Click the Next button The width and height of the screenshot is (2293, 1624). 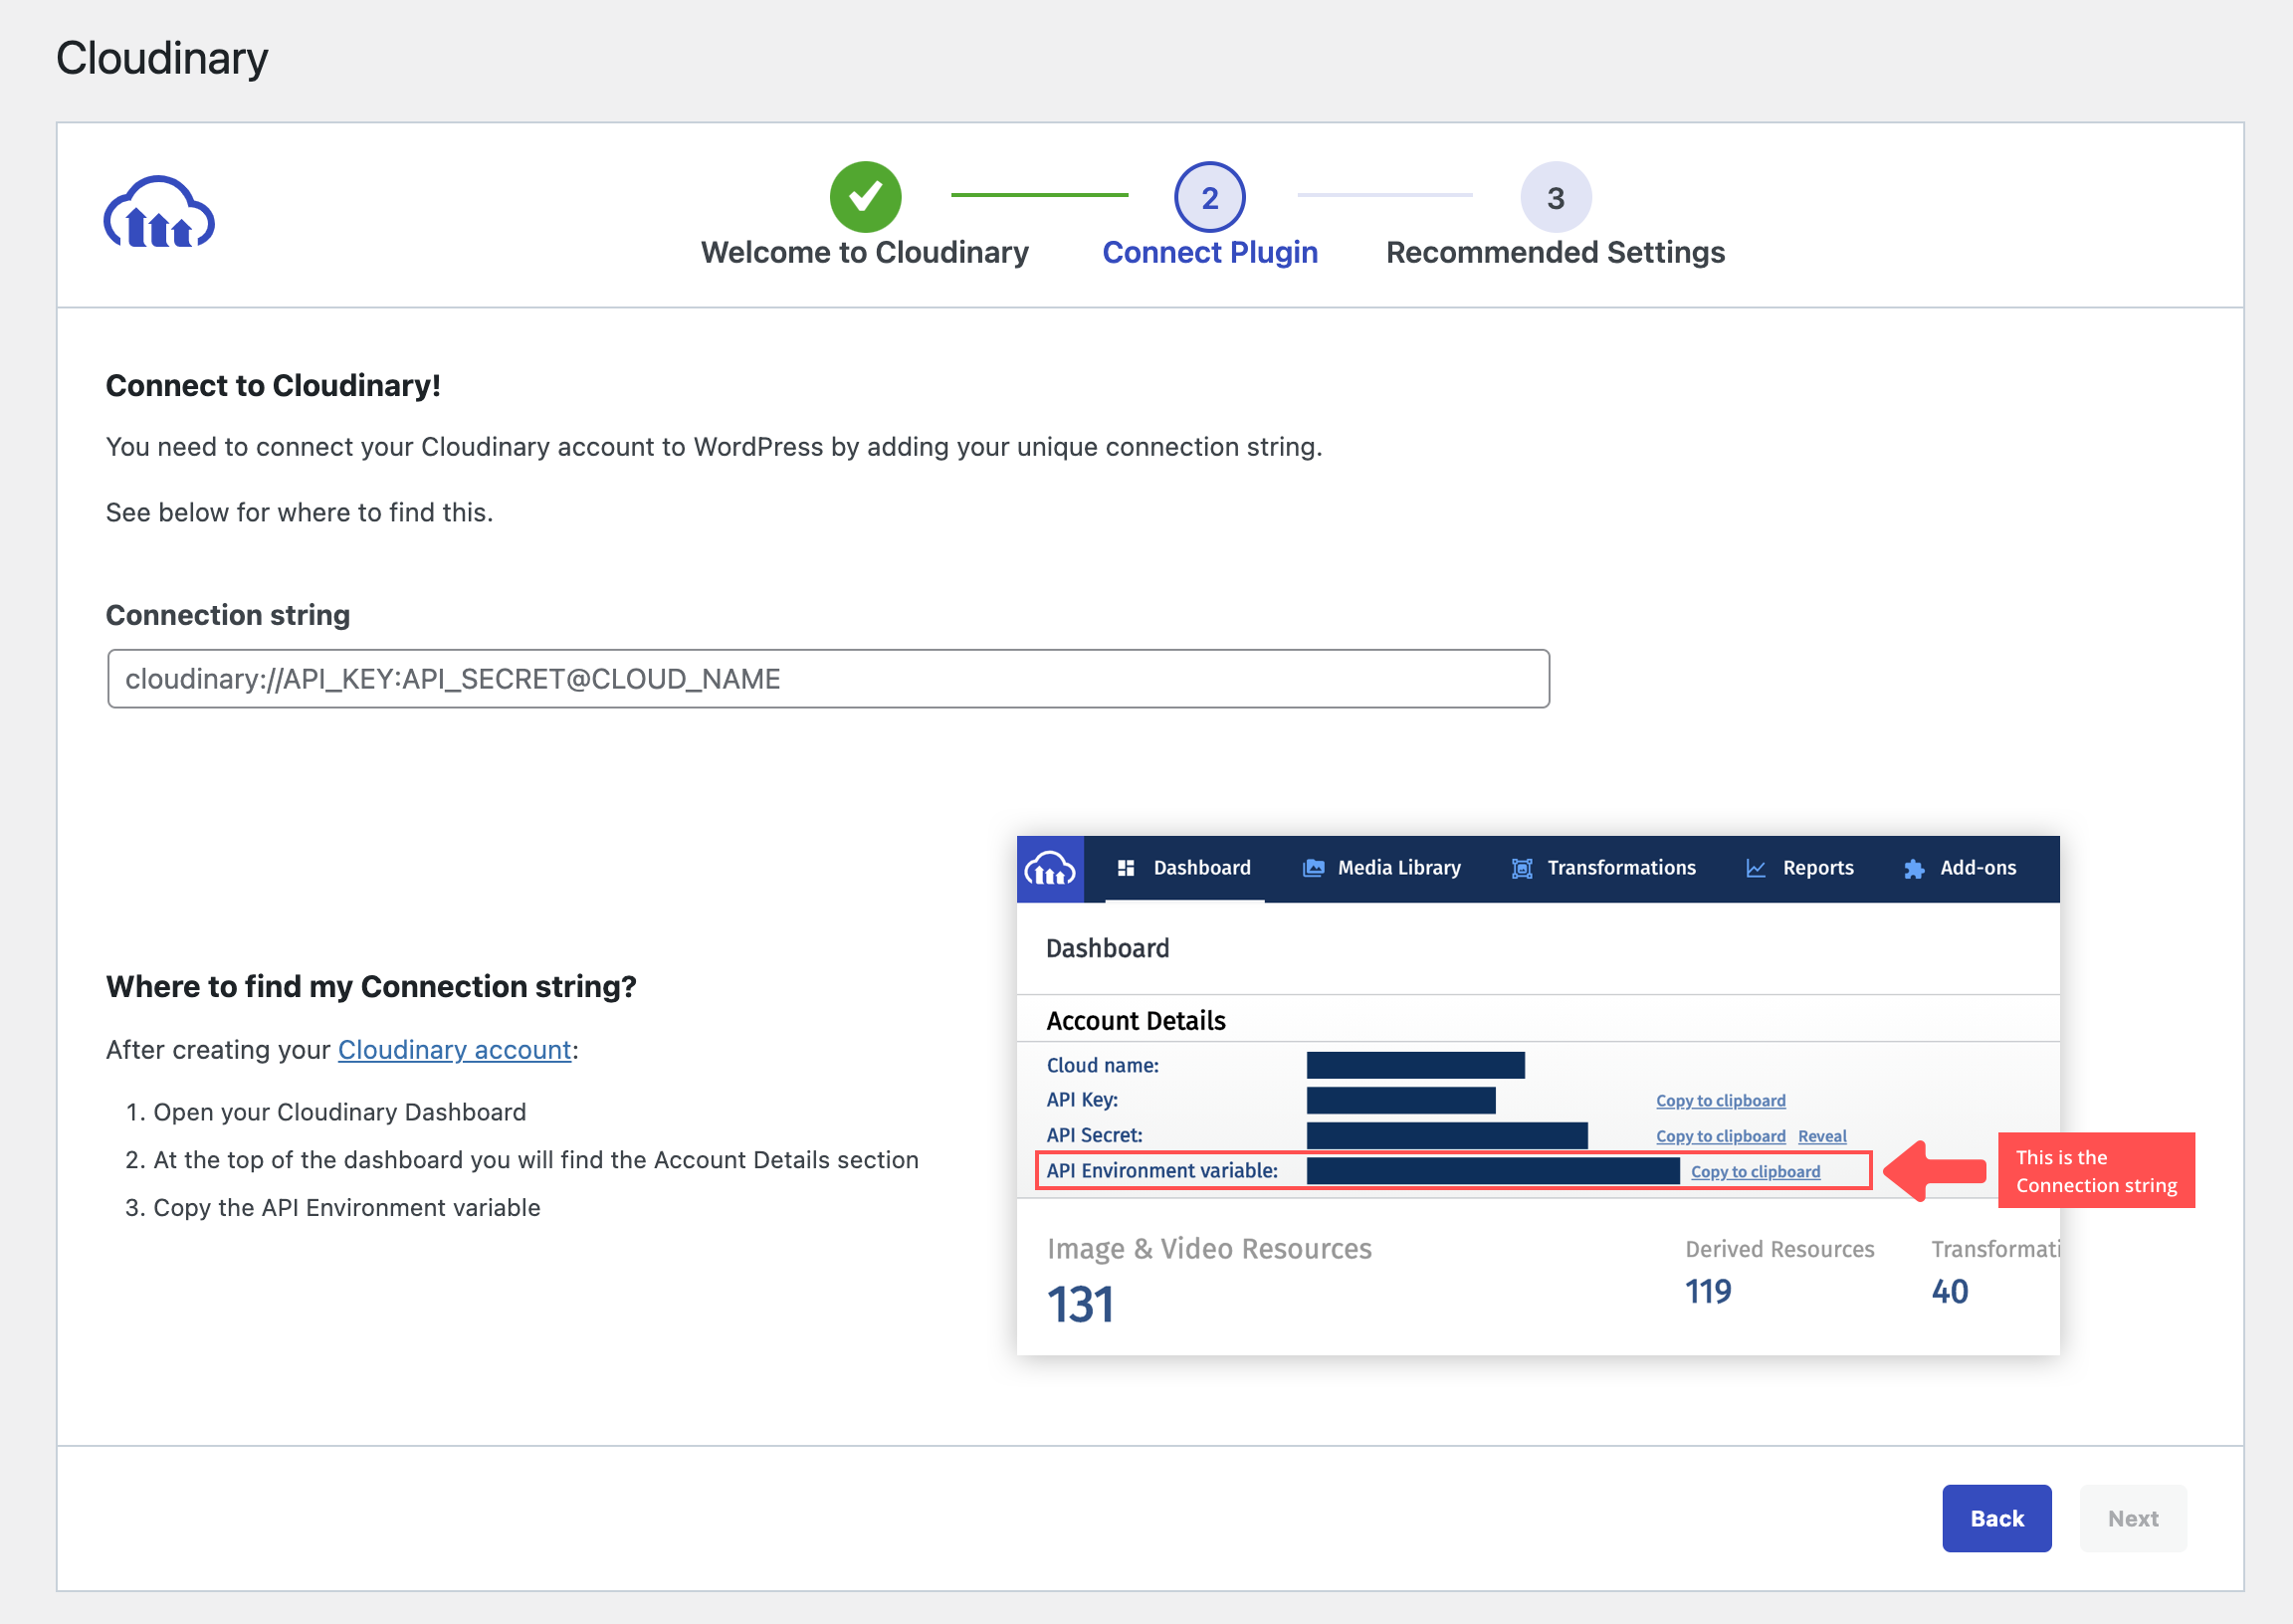point(2132,1518)
